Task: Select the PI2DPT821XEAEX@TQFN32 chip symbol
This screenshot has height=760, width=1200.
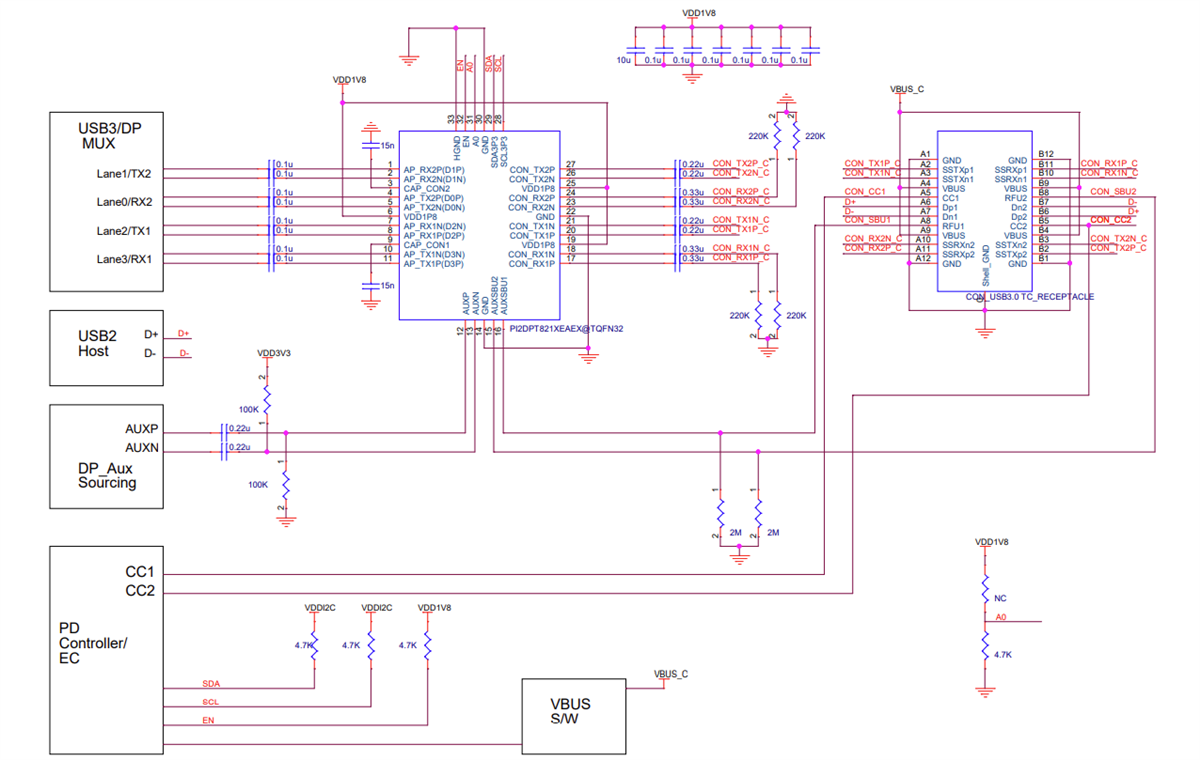Action: pyautogui.click(x=480, y=225)
